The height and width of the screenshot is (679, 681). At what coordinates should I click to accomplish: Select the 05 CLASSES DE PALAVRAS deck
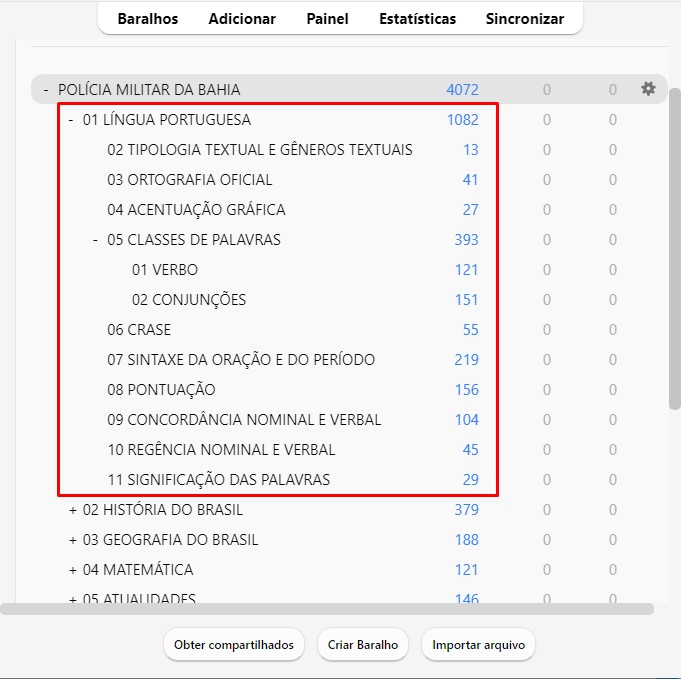pos(194,239)
